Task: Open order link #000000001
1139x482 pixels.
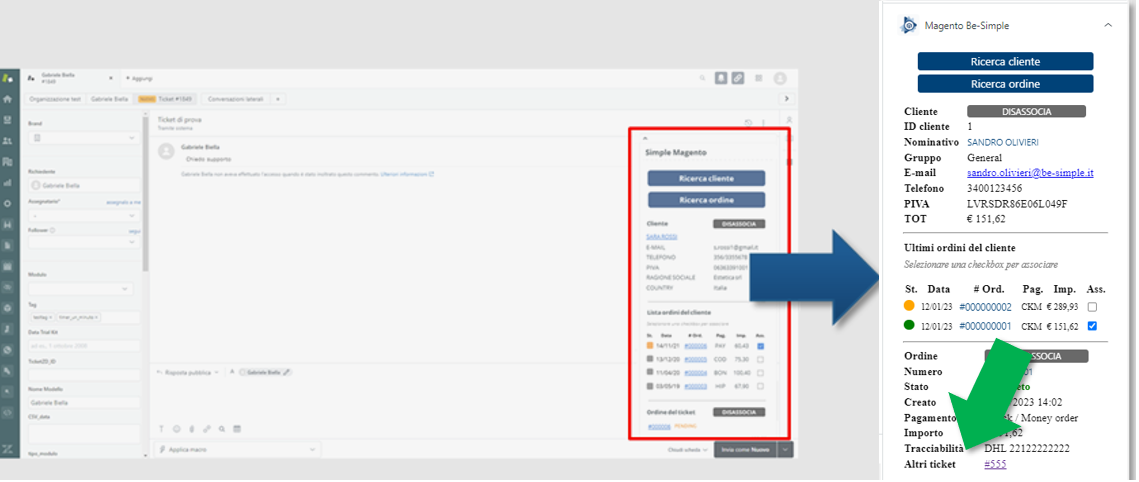Action: click(985, 326)
